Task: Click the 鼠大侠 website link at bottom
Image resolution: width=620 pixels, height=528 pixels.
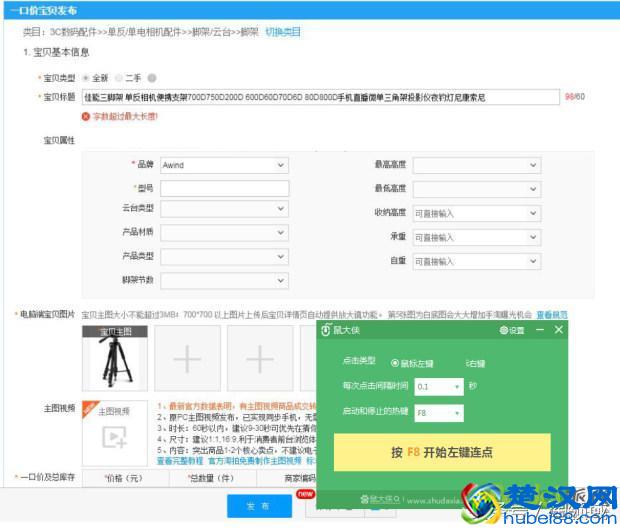Action: [411, 500]
